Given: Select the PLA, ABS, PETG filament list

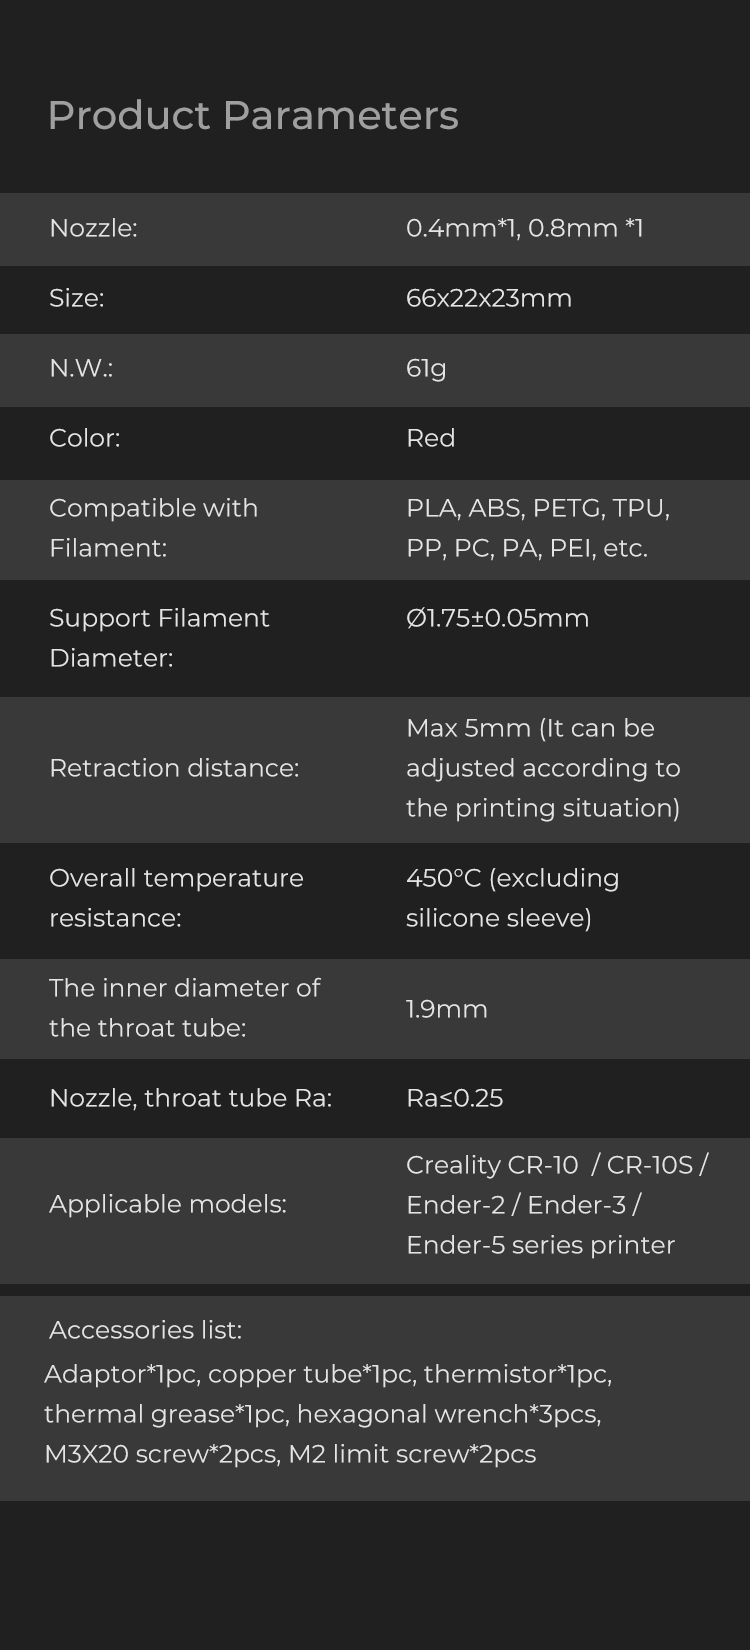Looking at the screenshot, I should coord(537,528).
